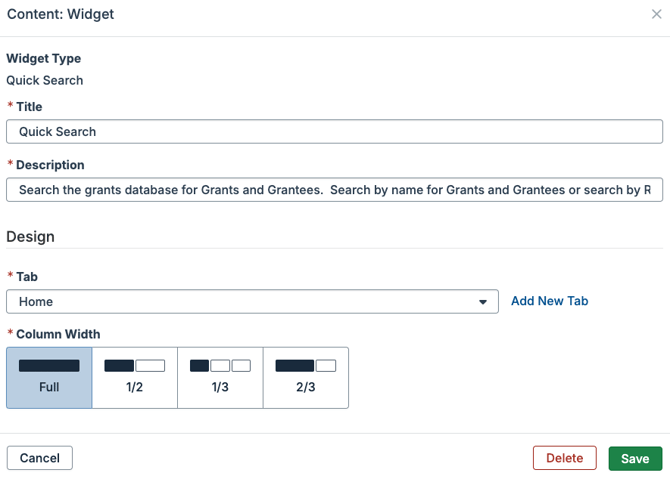Click the Add New Tab link

549,301
